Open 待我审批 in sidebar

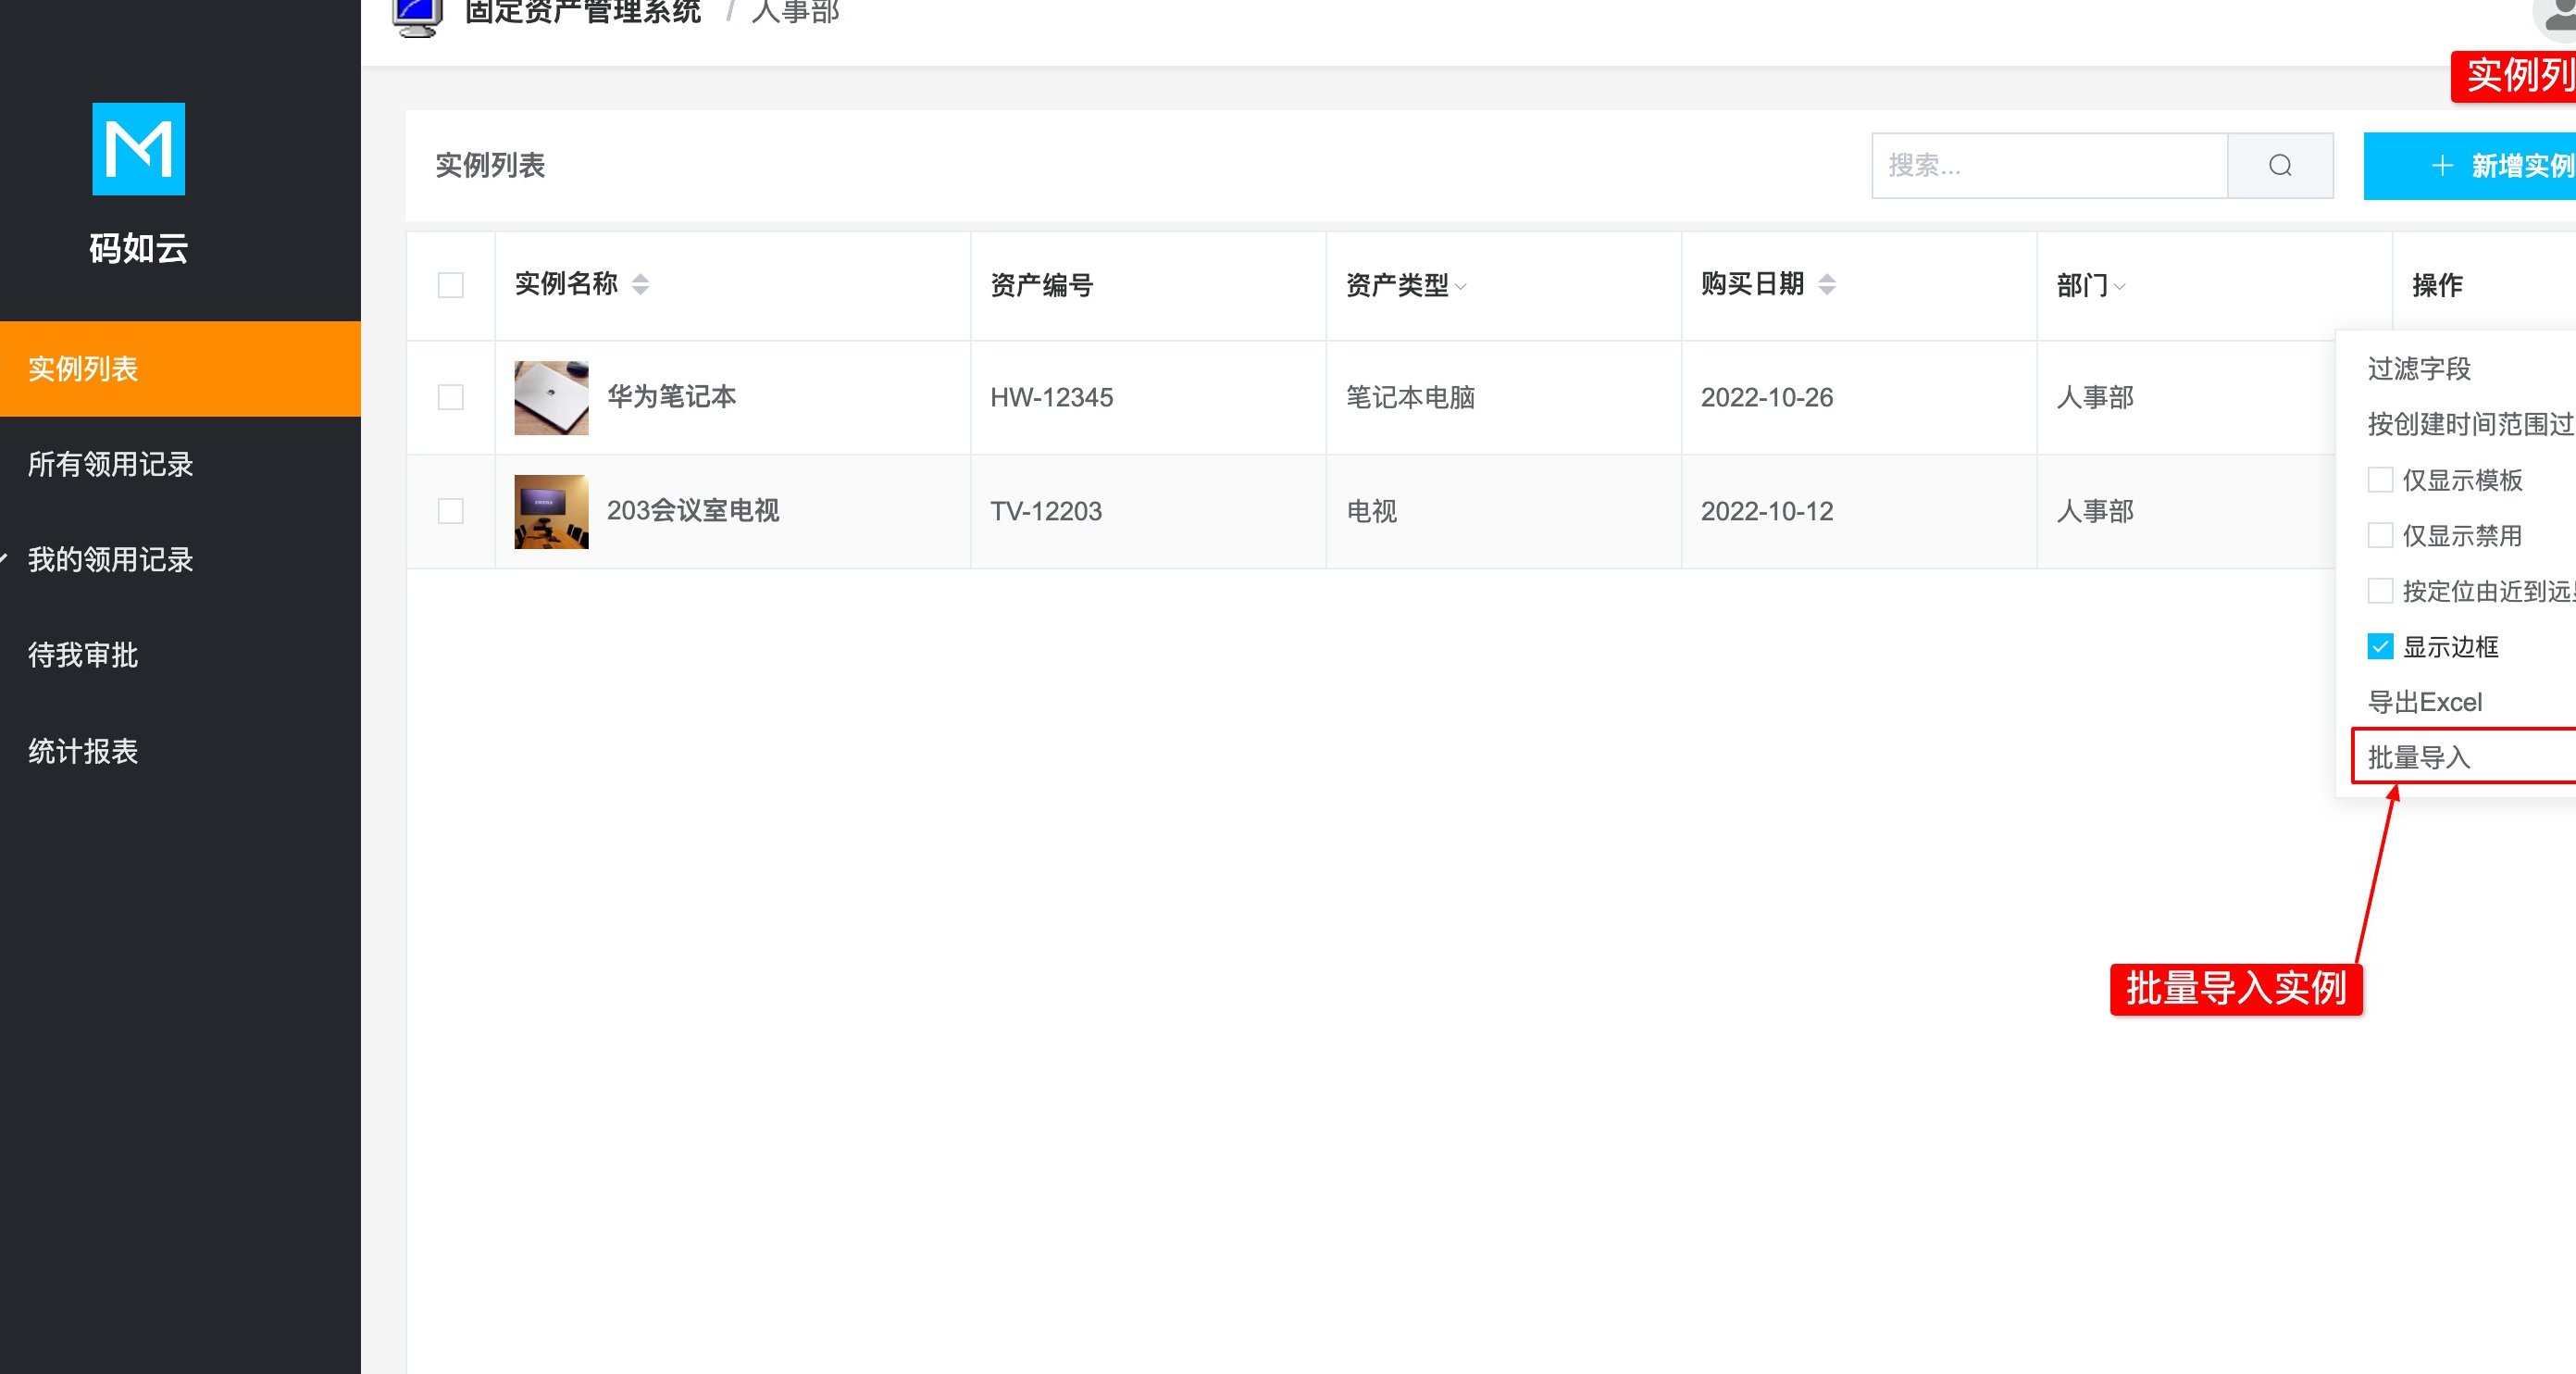pos(180,655)
